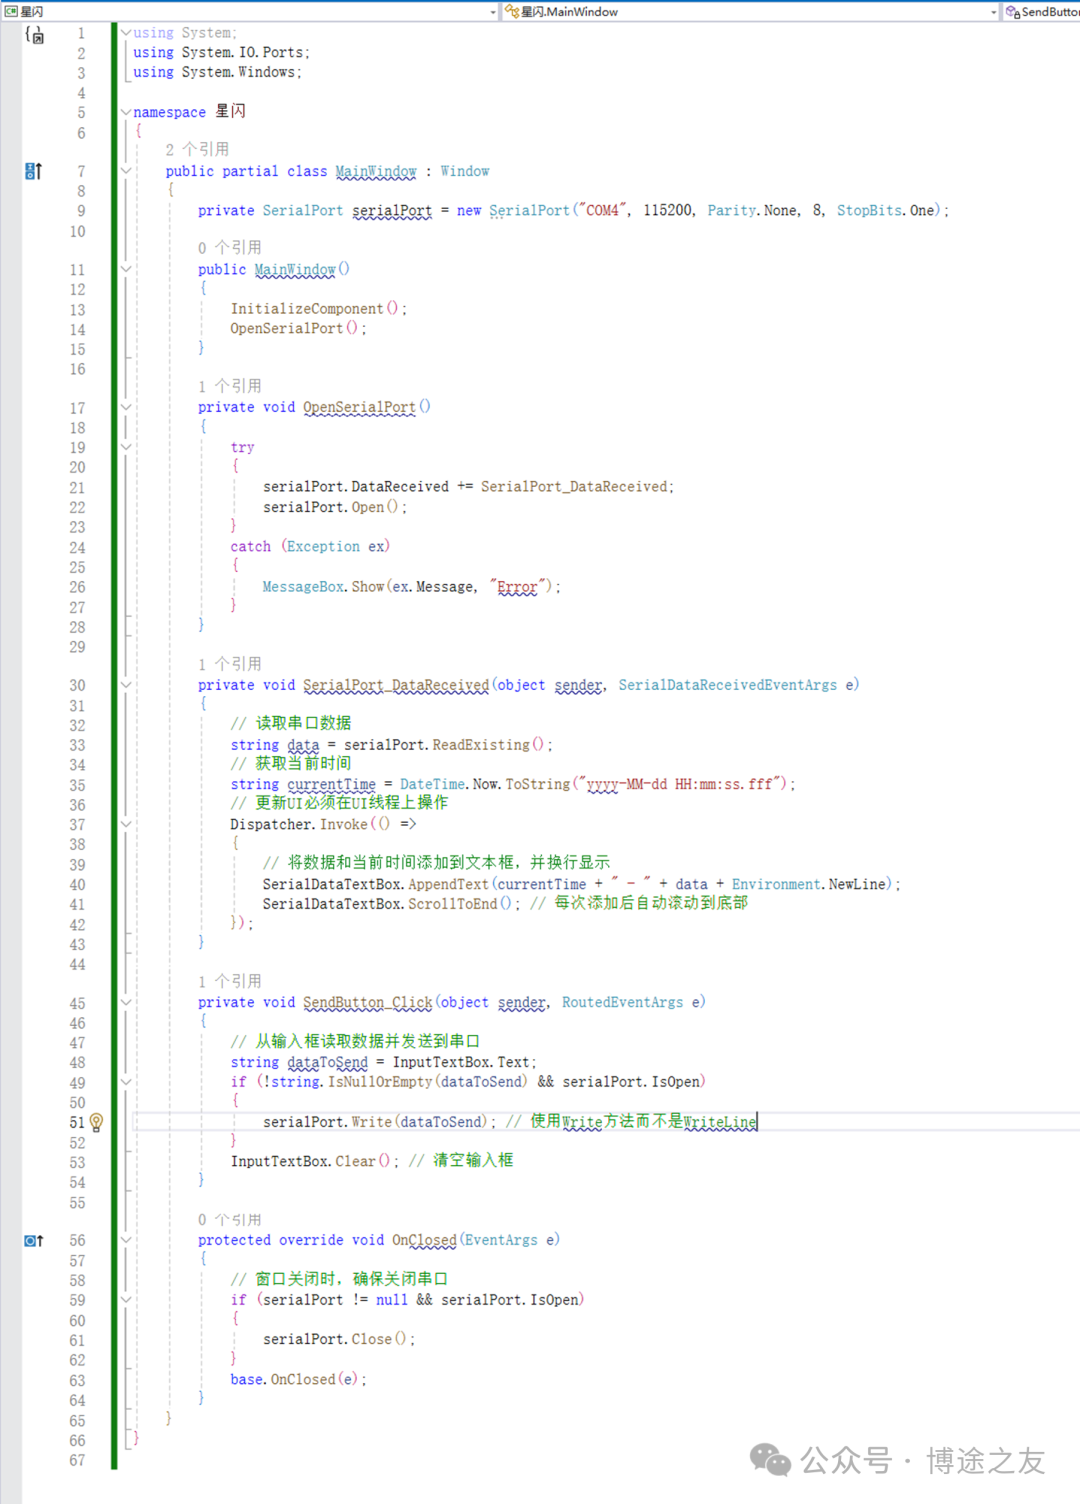The width and height of the screenshot is (1080, 1504).
Task: Click line number 51 in the margin
Action: (x=77, y=1122)
